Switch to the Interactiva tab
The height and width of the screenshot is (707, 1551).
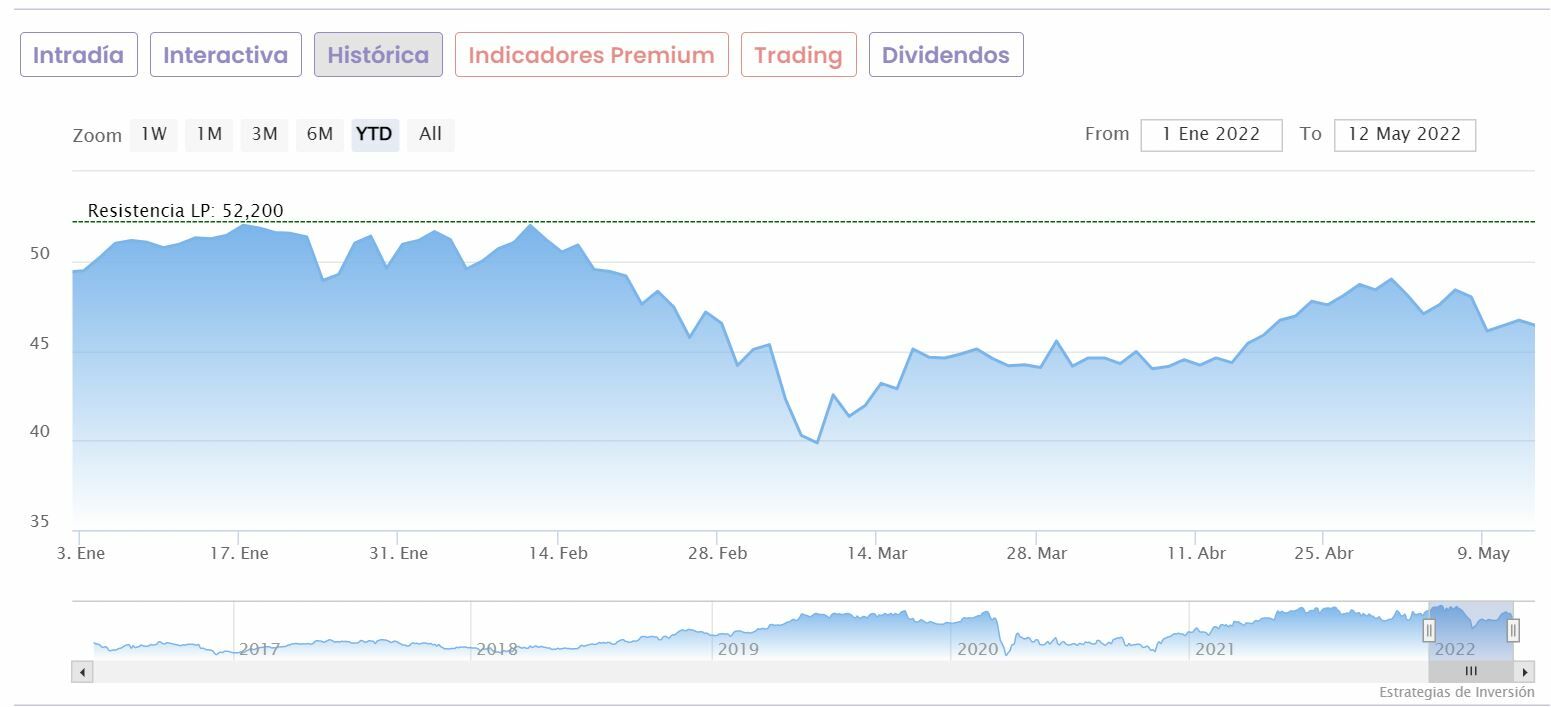point(225,55)
